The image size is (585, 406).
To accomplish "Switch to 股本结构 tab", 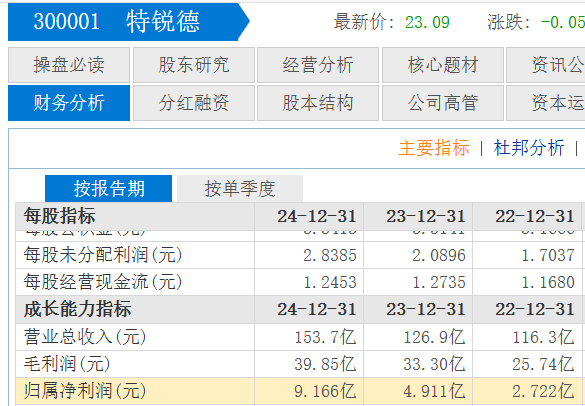I will coord(318,103).
